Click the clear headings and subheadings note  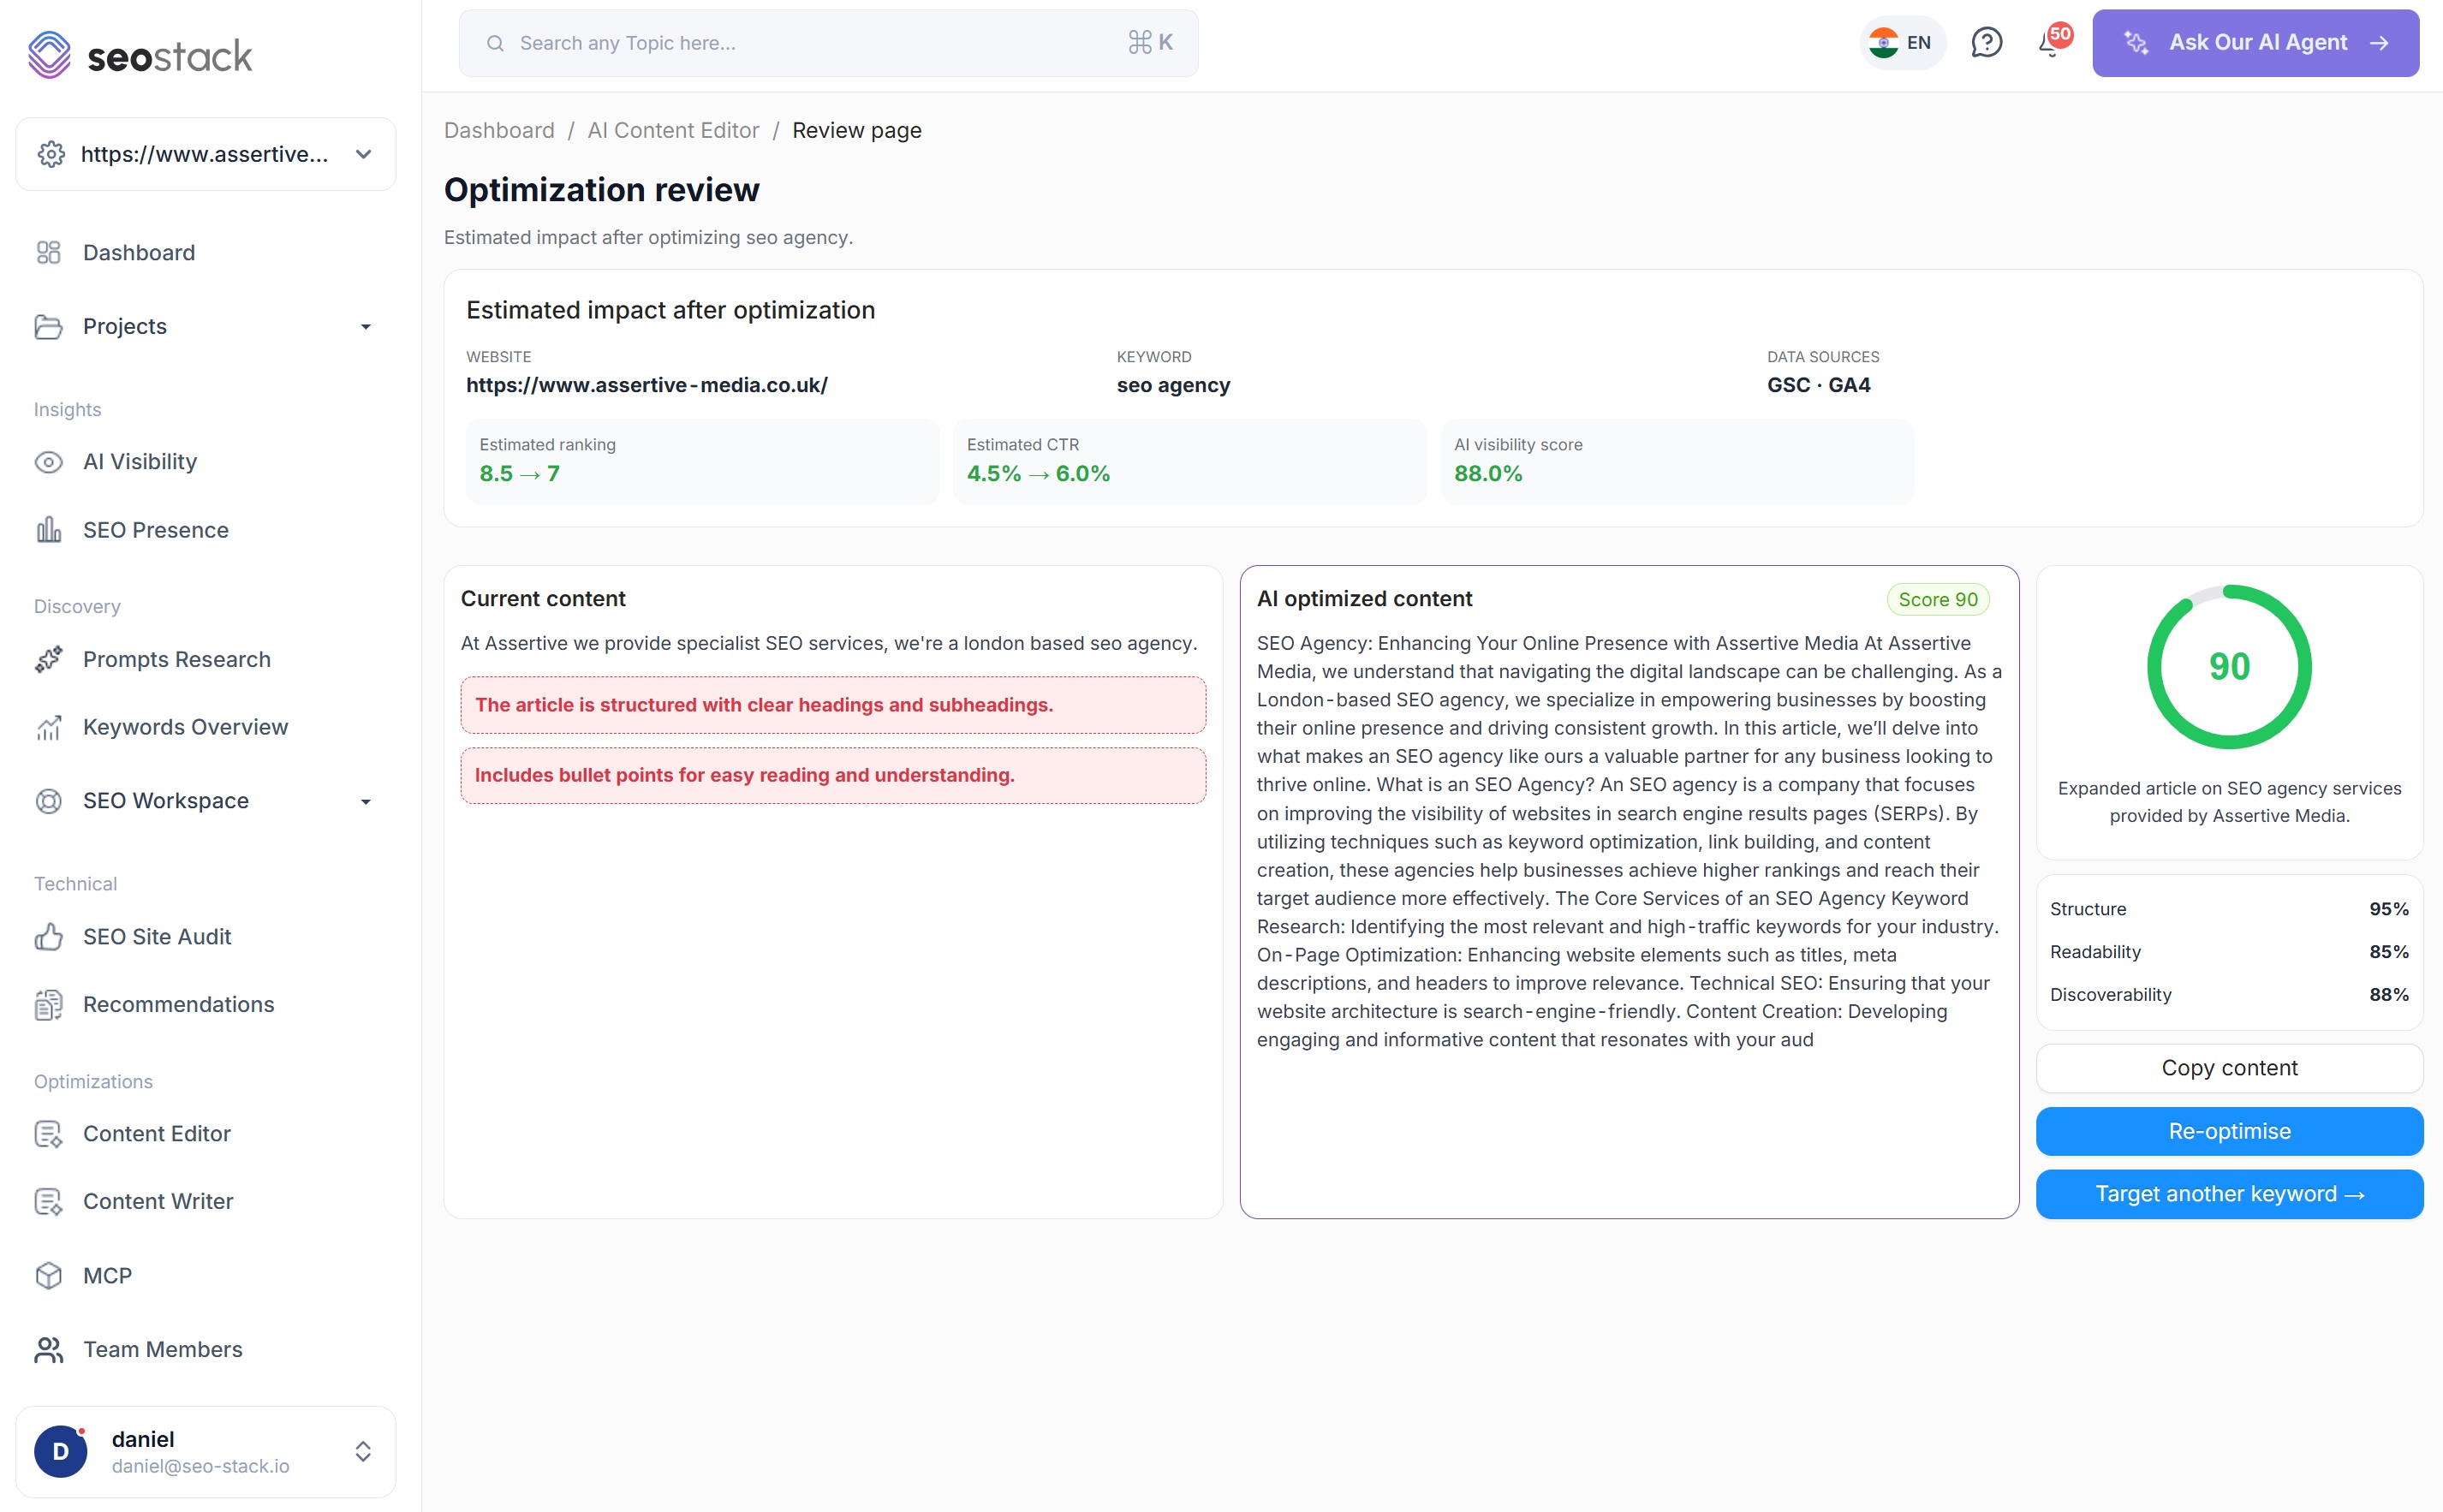[833, 705]
